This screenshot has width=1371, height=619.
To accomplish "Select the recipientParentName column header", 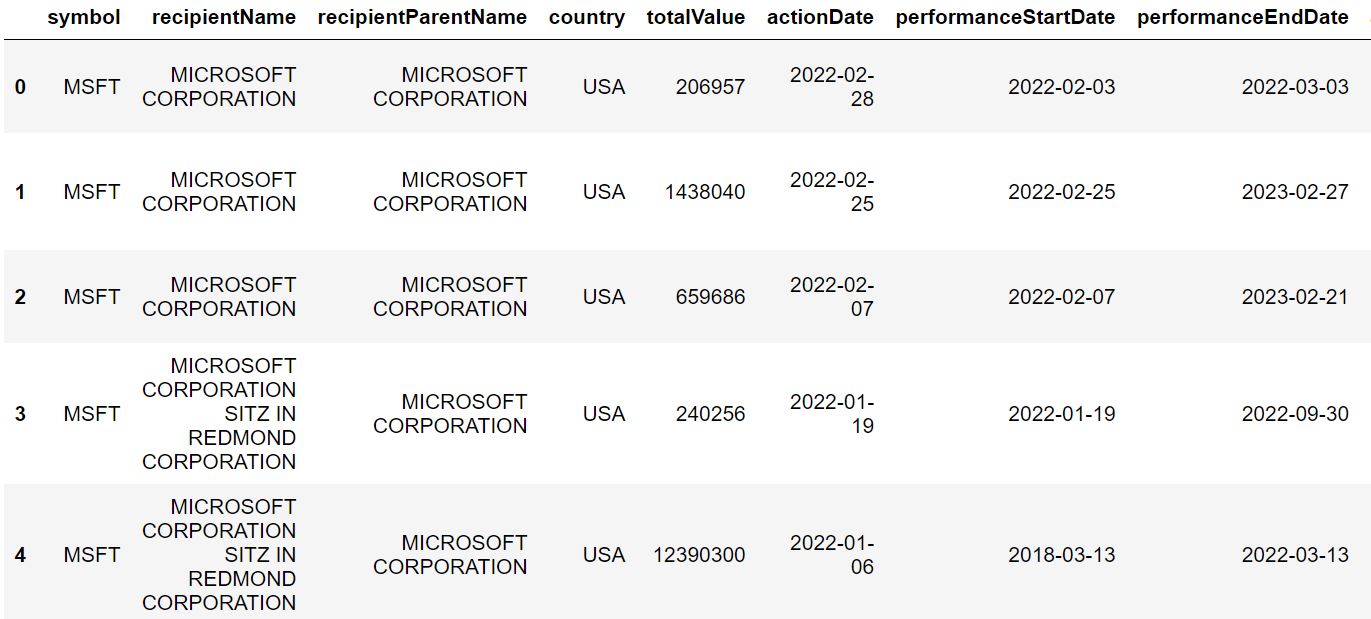I will [x=422, y=17].
